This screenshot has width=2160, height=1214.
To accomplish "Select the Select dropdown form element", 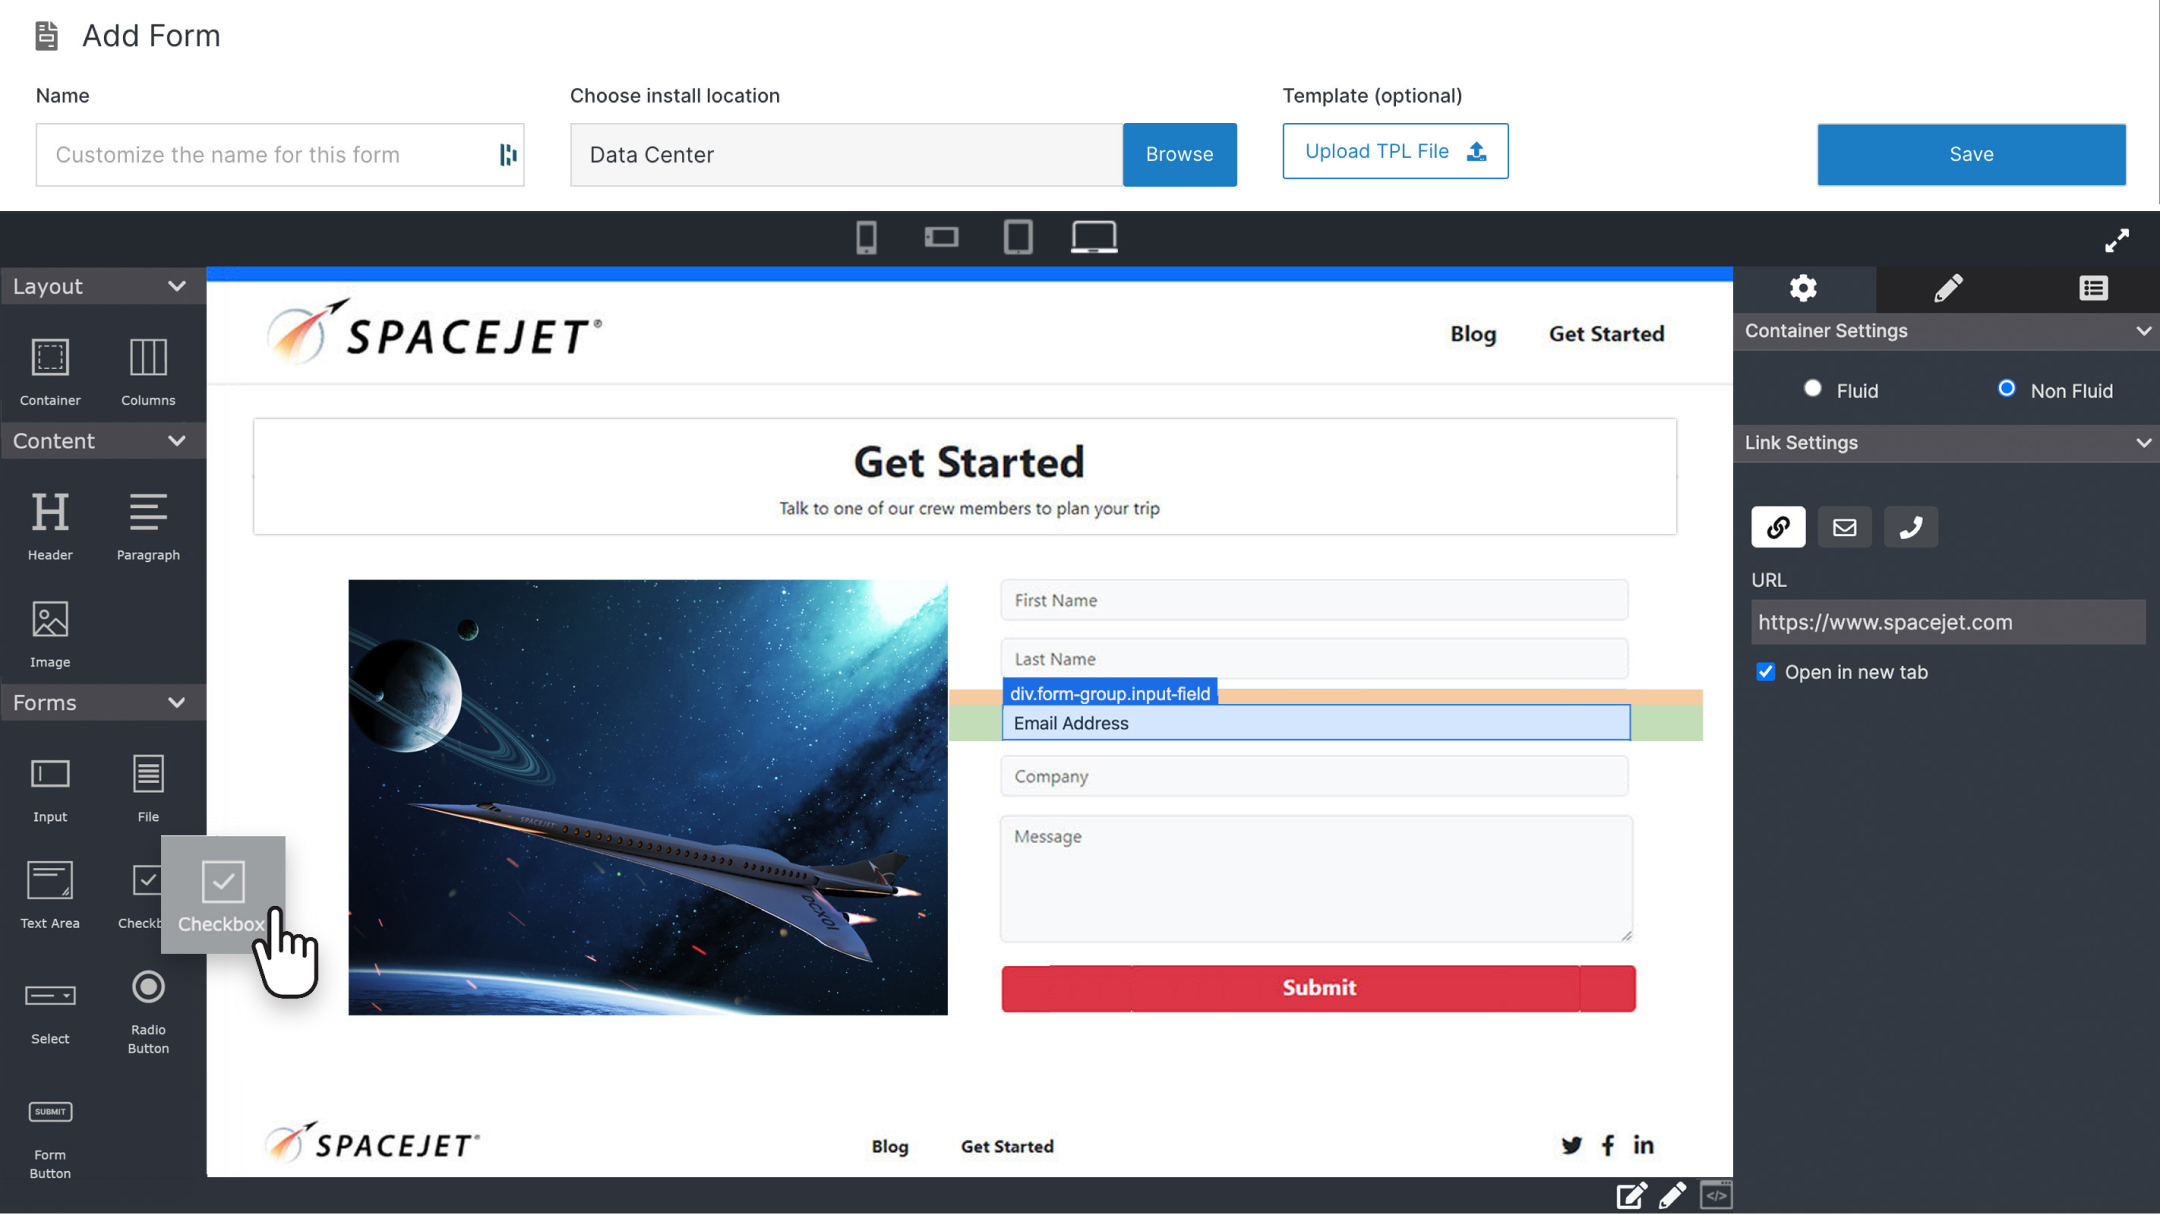I will 50,1012.
